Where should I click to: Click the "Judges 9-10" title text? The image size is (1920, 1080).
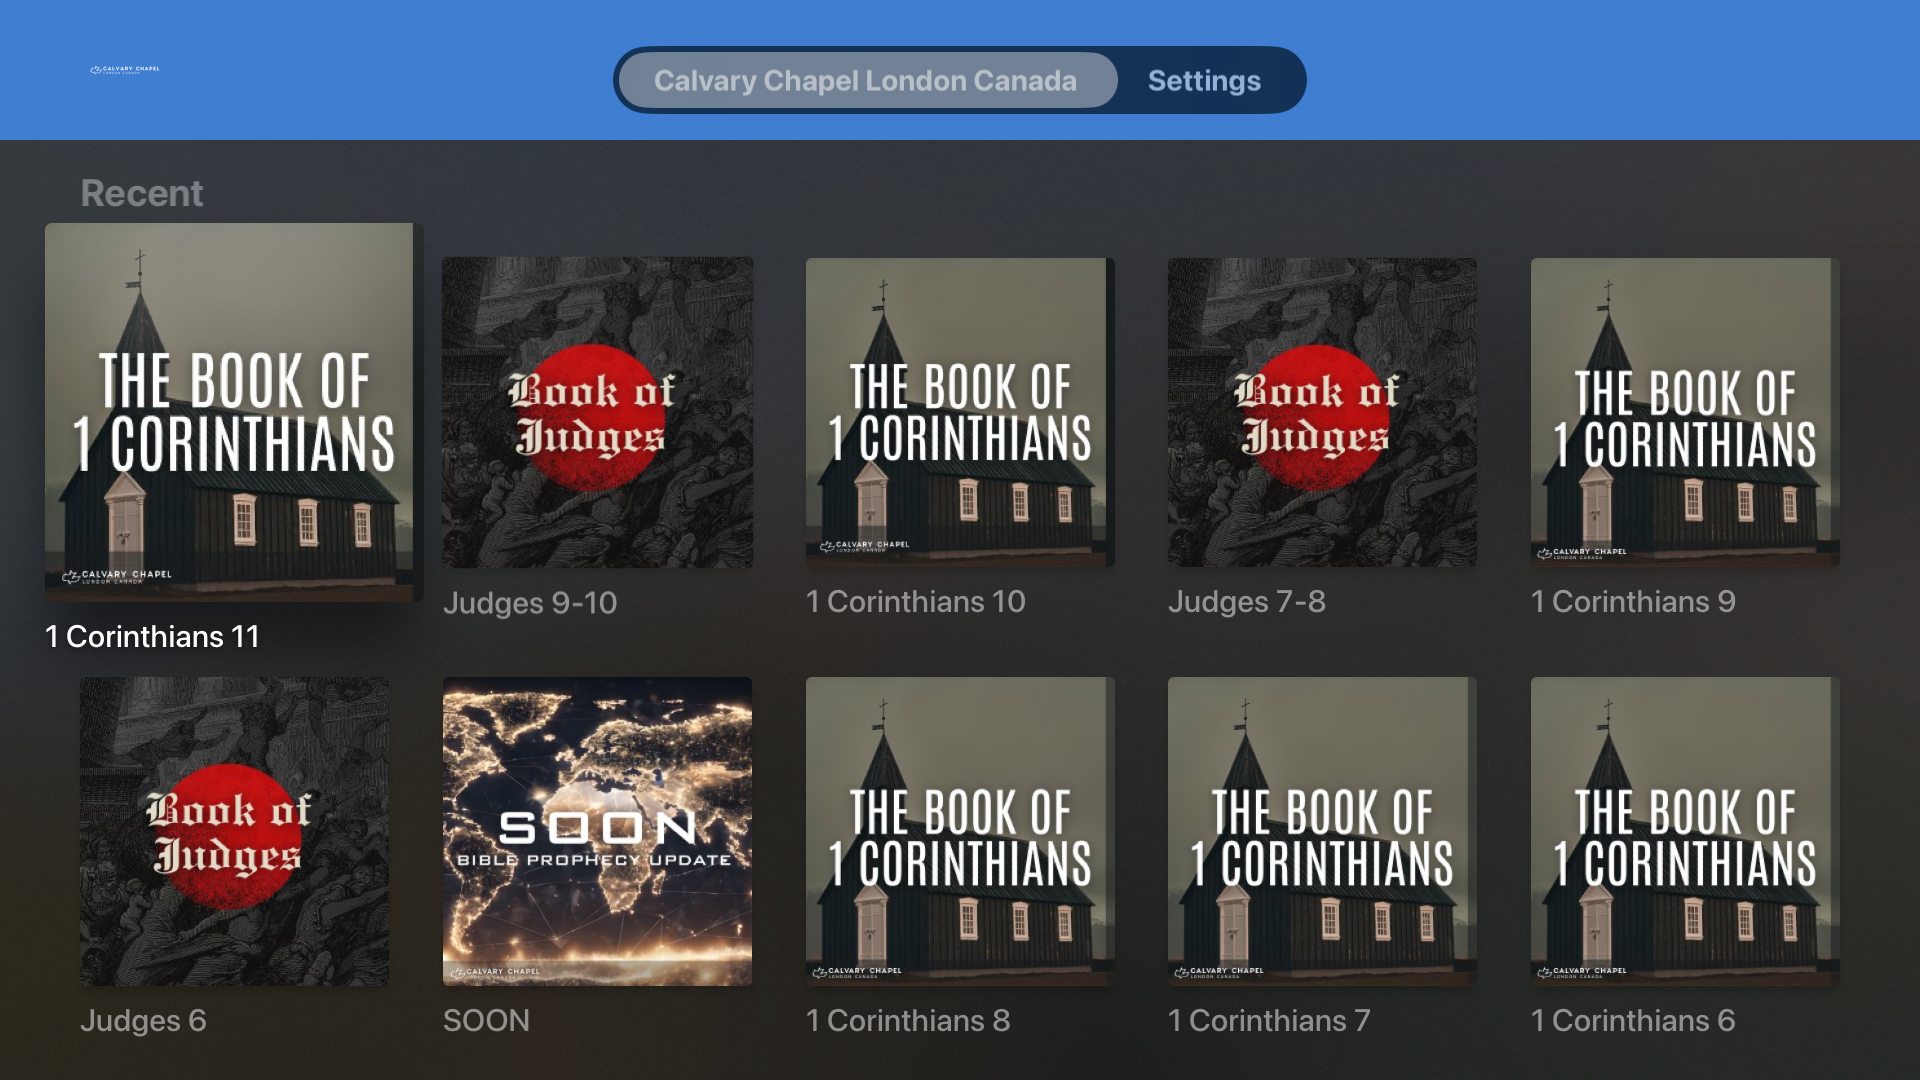click(x=530, y=602)
